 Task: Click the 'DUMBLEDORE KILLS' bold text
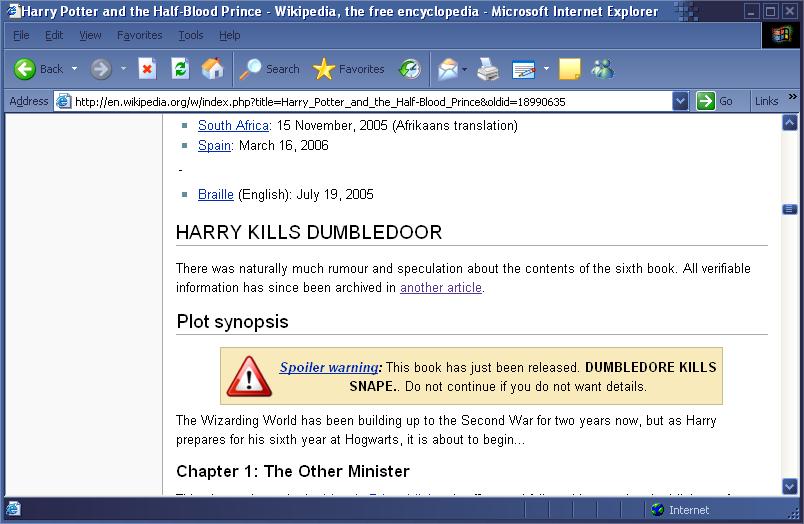[651, 368]
